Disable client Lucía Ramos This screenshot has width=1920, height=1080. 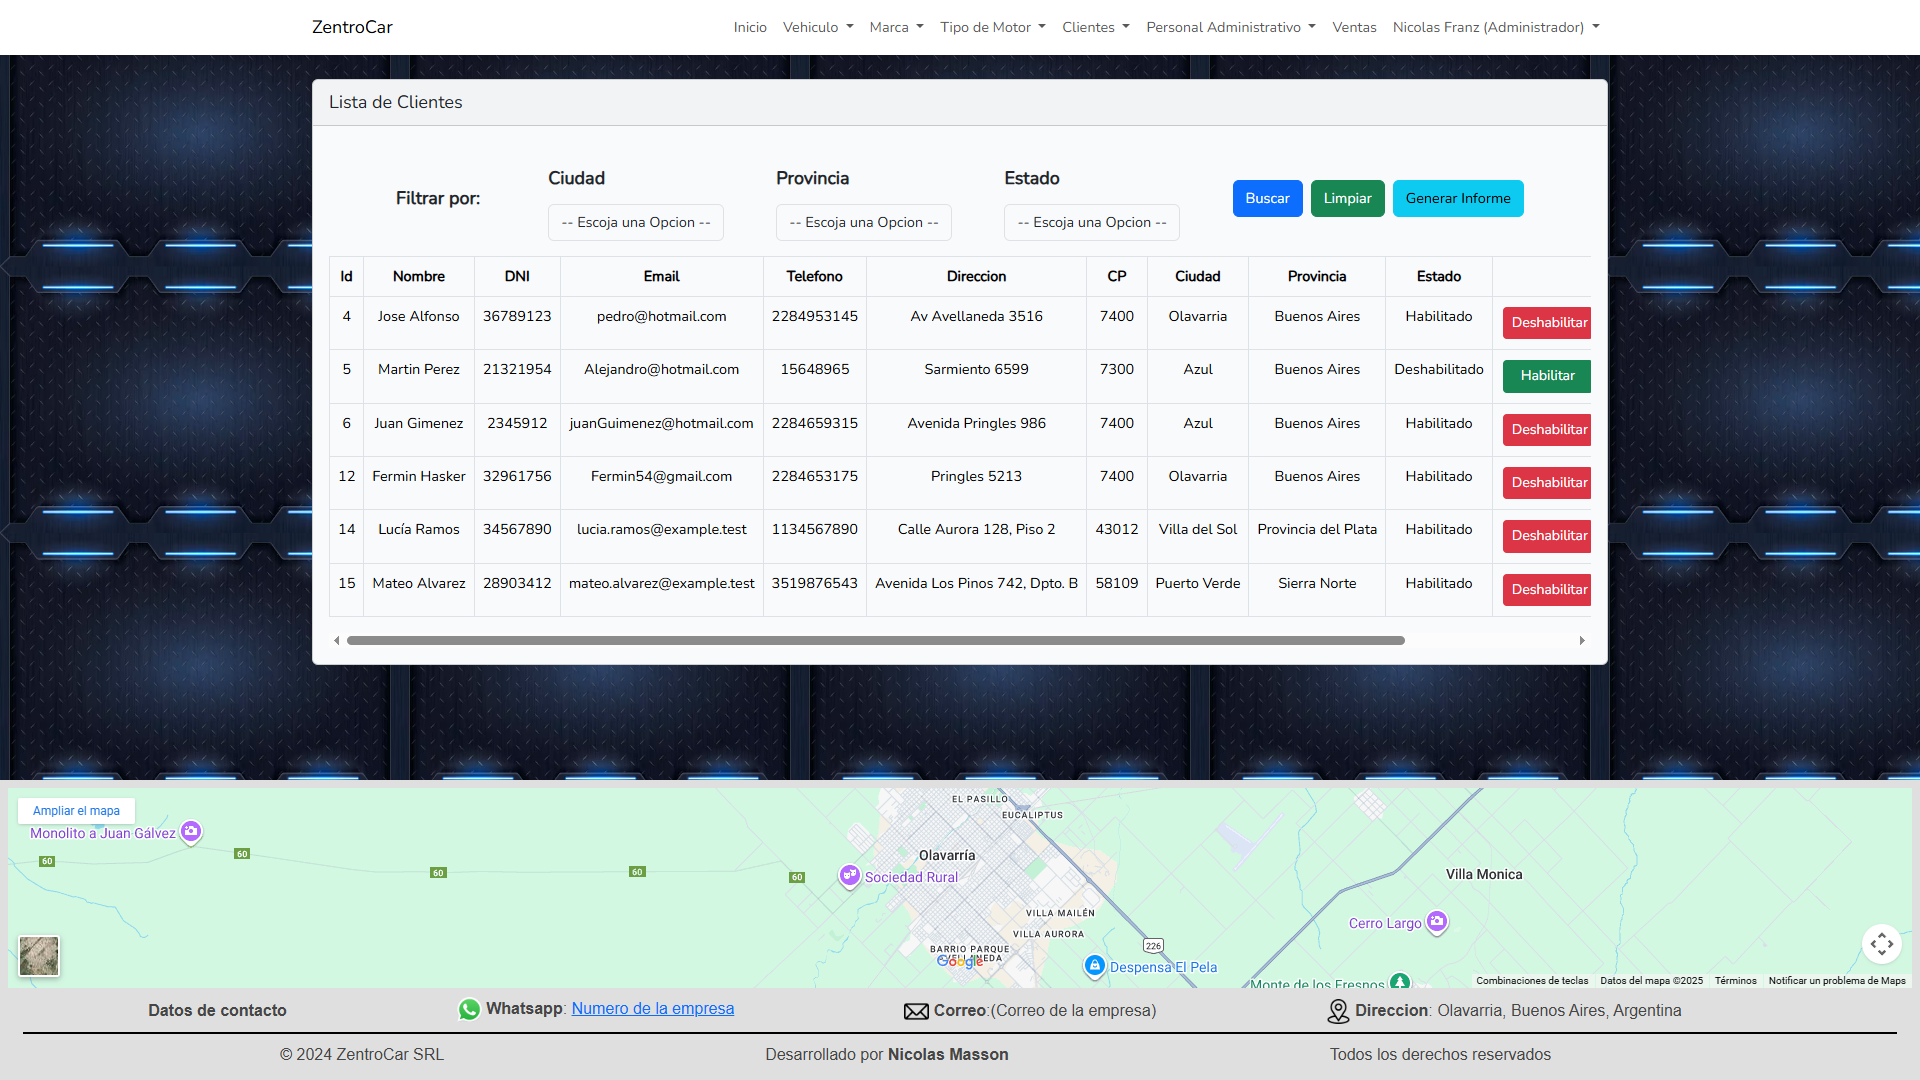click(1548, 536)
